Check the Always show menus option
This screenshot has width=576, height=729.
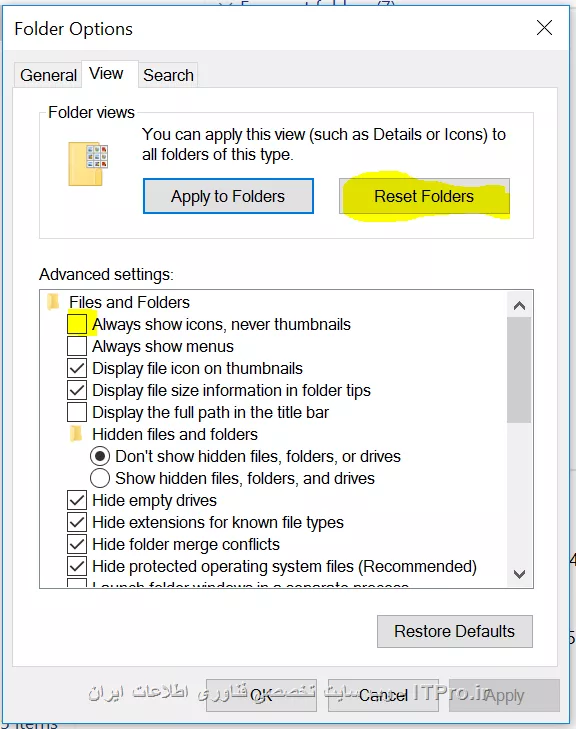pos(77,346)
